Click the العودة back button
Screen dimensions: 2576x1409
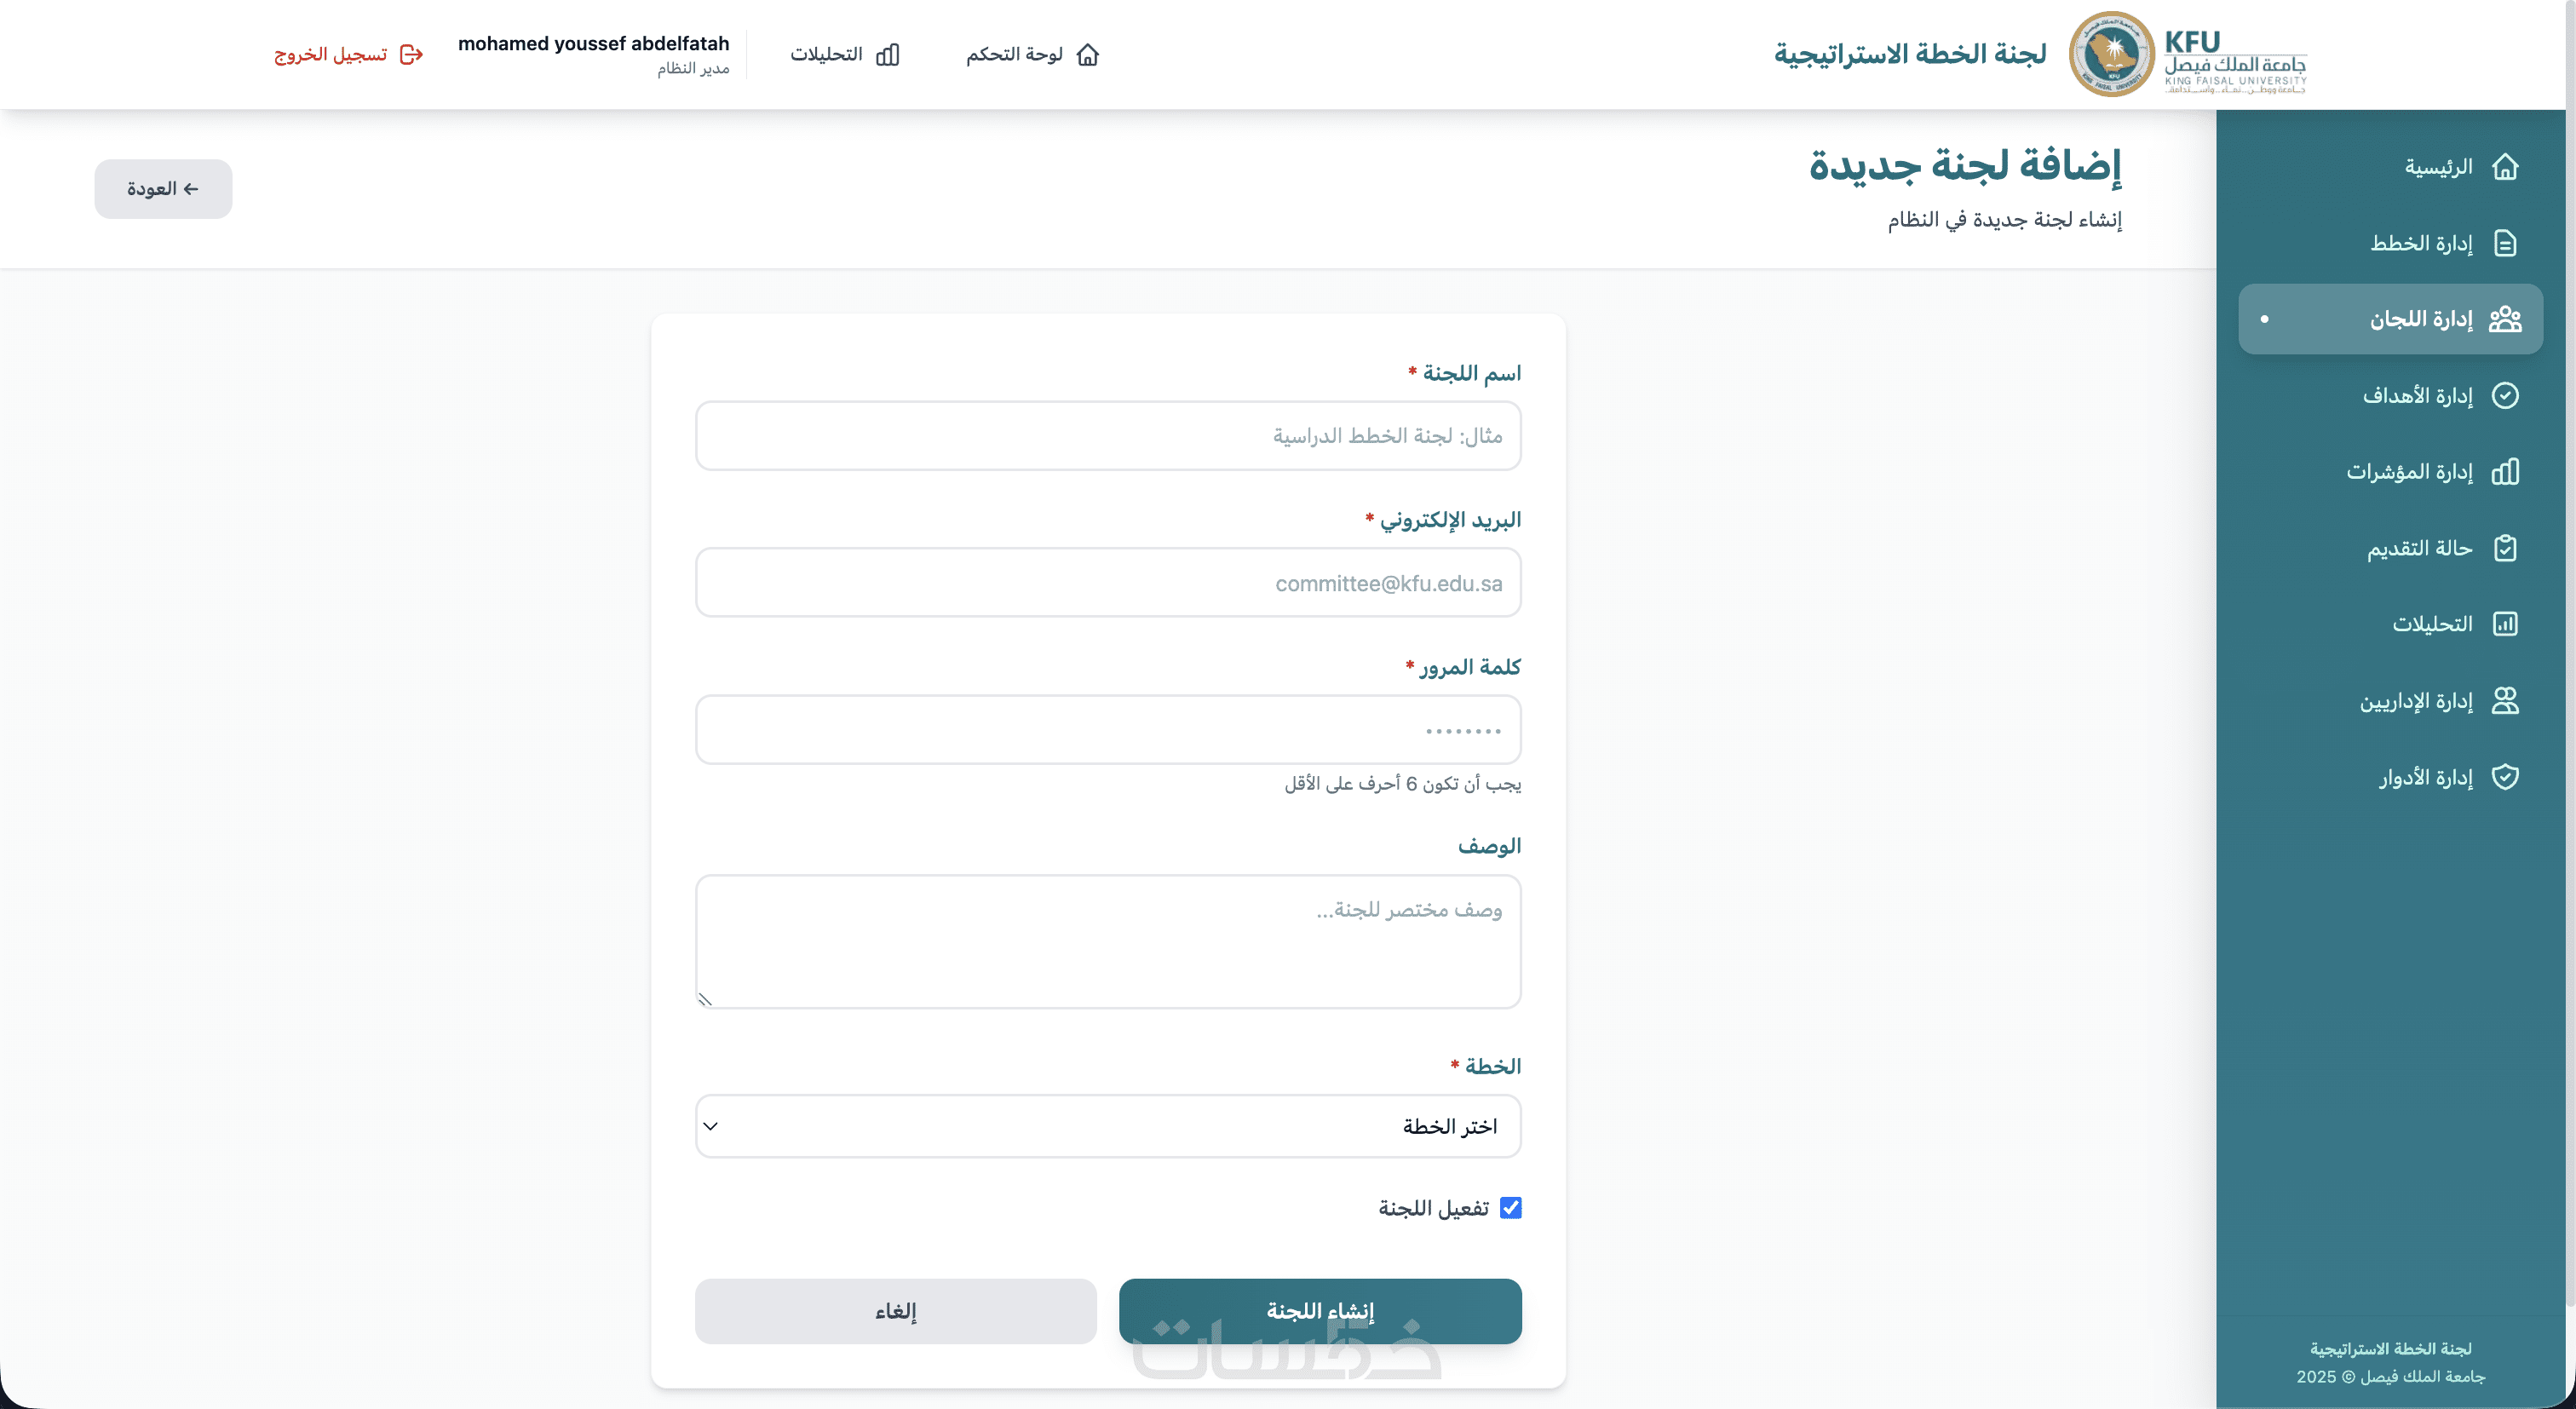pos(163,189)
